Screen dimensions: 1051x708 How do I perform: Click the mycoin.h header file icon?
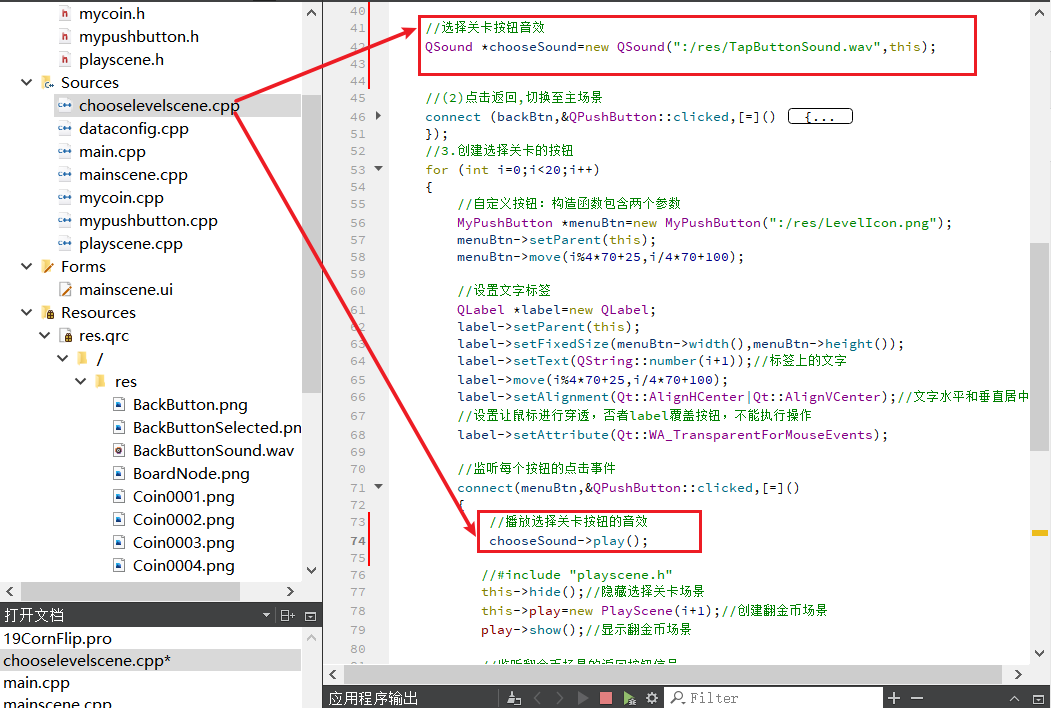tap(65, 13)
